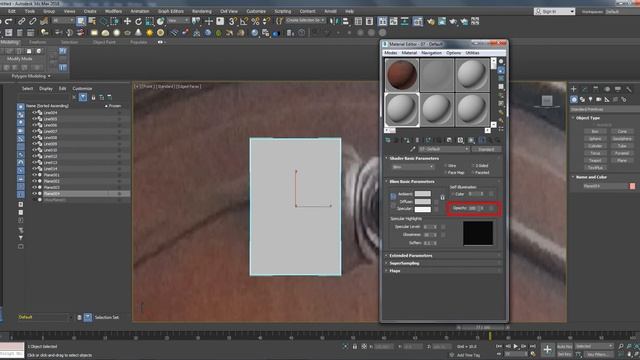The image size is (640, 360).
Task: Open Select by Name icon
Action: [92, 21]
